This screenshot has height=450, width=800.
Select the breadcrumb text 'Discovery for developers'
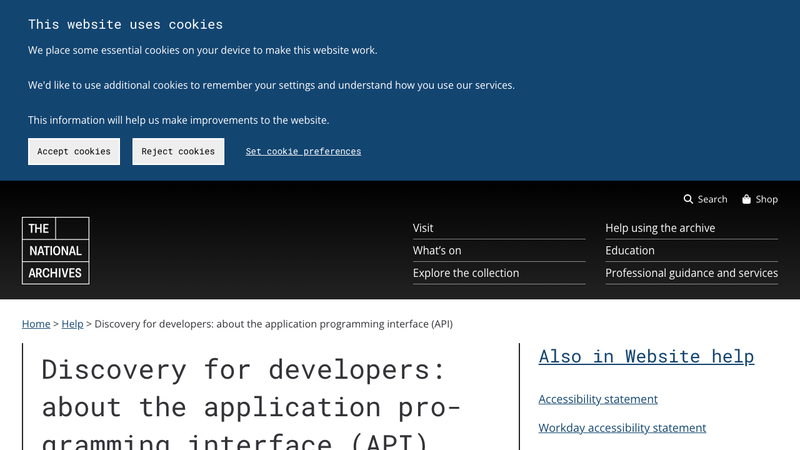tap(154, 324)
